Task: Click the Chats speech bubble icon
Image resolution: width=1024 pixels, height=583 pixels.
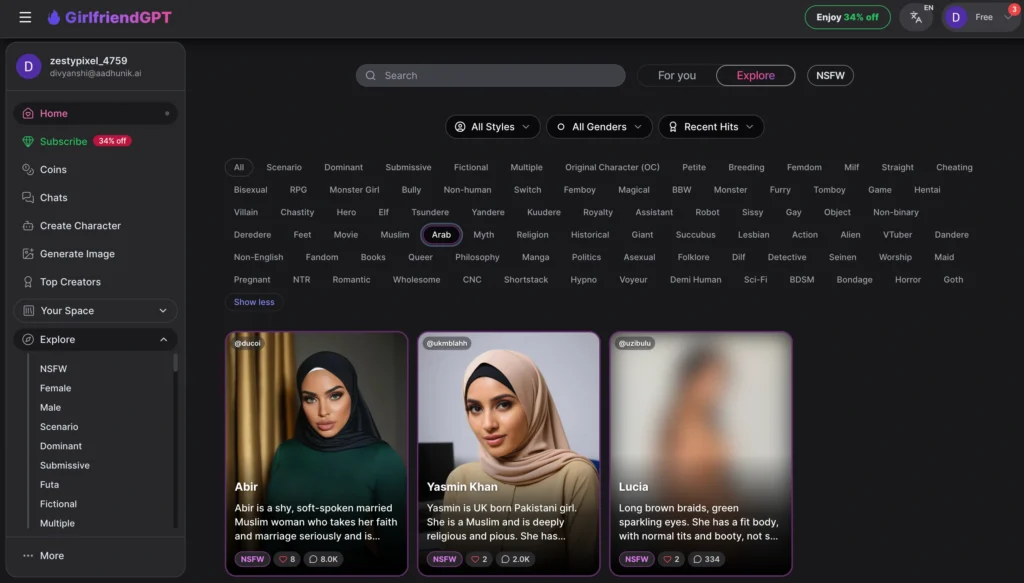Action: point(27,198)
